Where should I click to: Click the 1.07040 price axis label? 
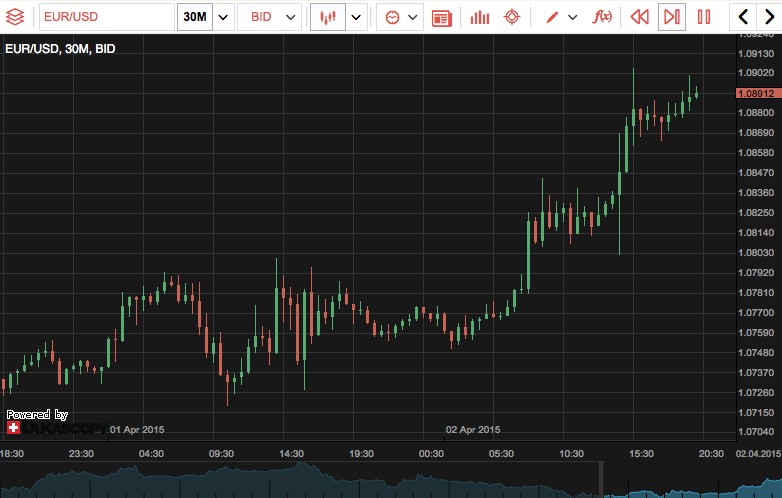pos(756,432)
